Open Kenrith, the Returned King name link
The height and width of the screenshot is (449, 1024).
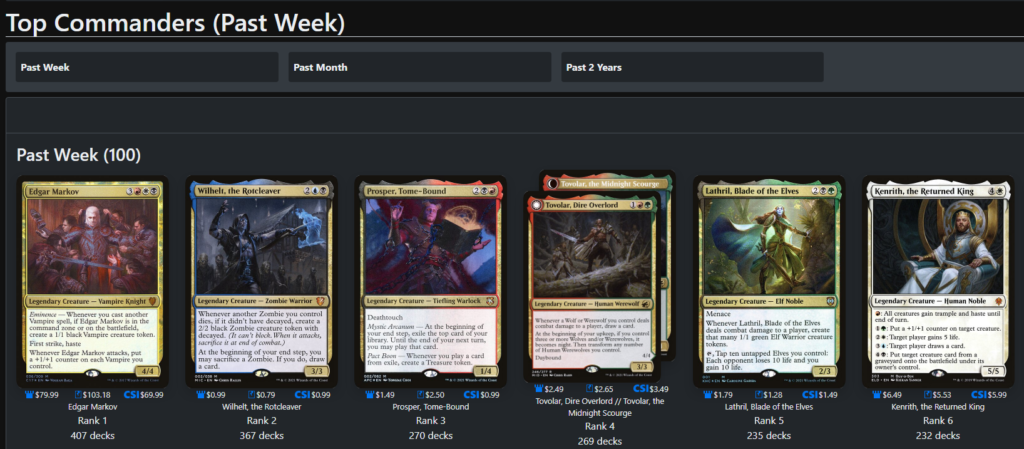coord(938,407)
